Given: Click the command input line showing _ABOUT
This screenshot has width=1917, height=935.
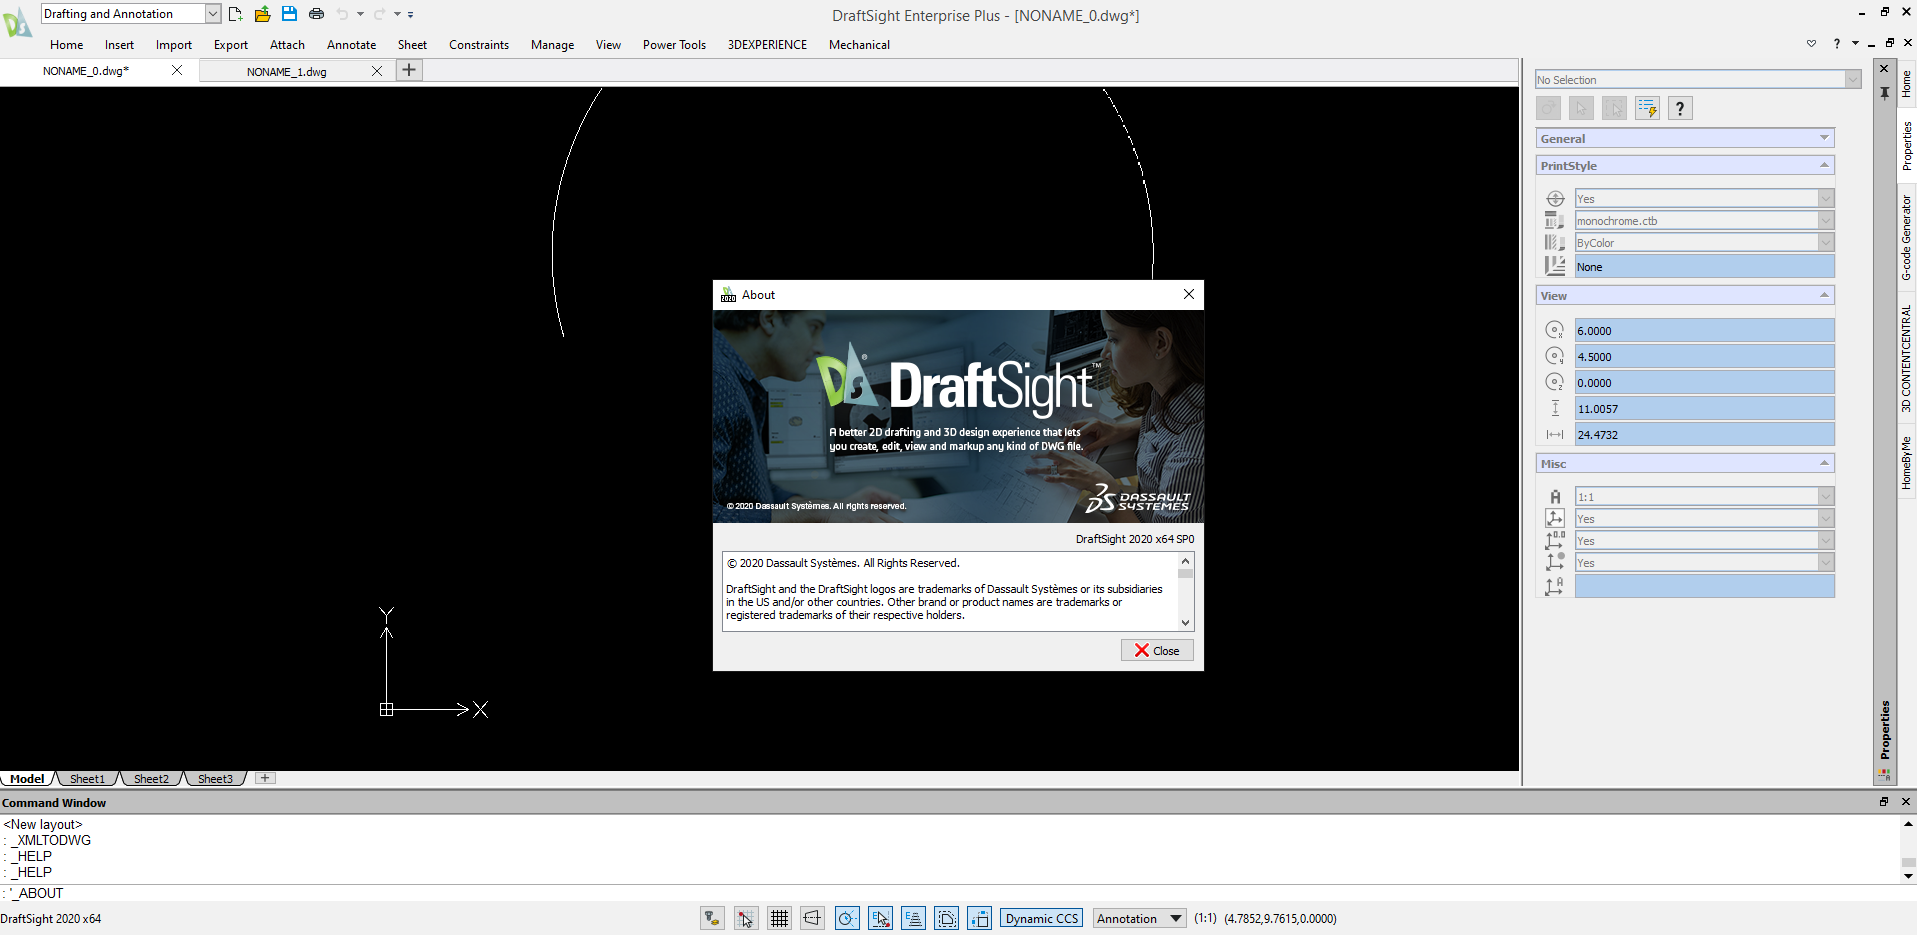Looking at the screenshot, I should [950, 893].
